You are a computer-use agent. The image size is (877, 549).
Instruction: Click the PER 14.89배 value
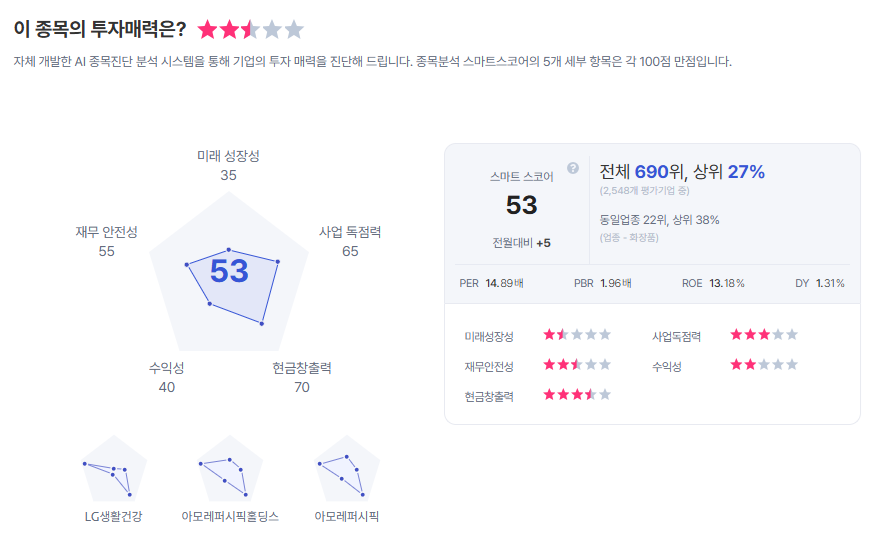[x=491, y=283]
